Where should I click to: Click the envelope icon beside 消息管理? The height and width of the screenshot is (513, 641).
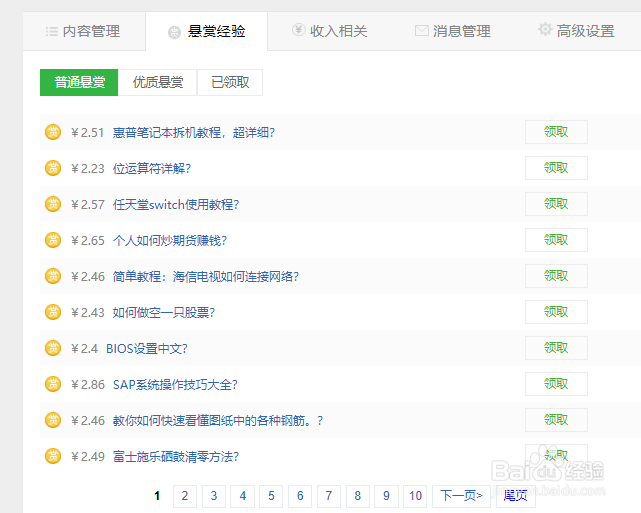422,31
